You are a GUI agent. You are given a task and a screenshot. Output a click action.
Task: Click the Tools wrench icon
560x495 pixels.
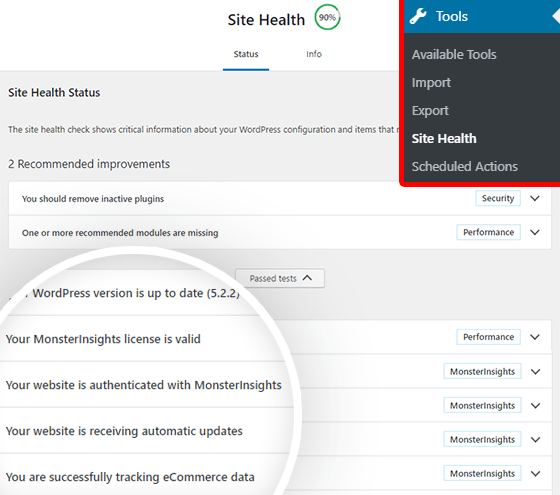pos(418,16)
